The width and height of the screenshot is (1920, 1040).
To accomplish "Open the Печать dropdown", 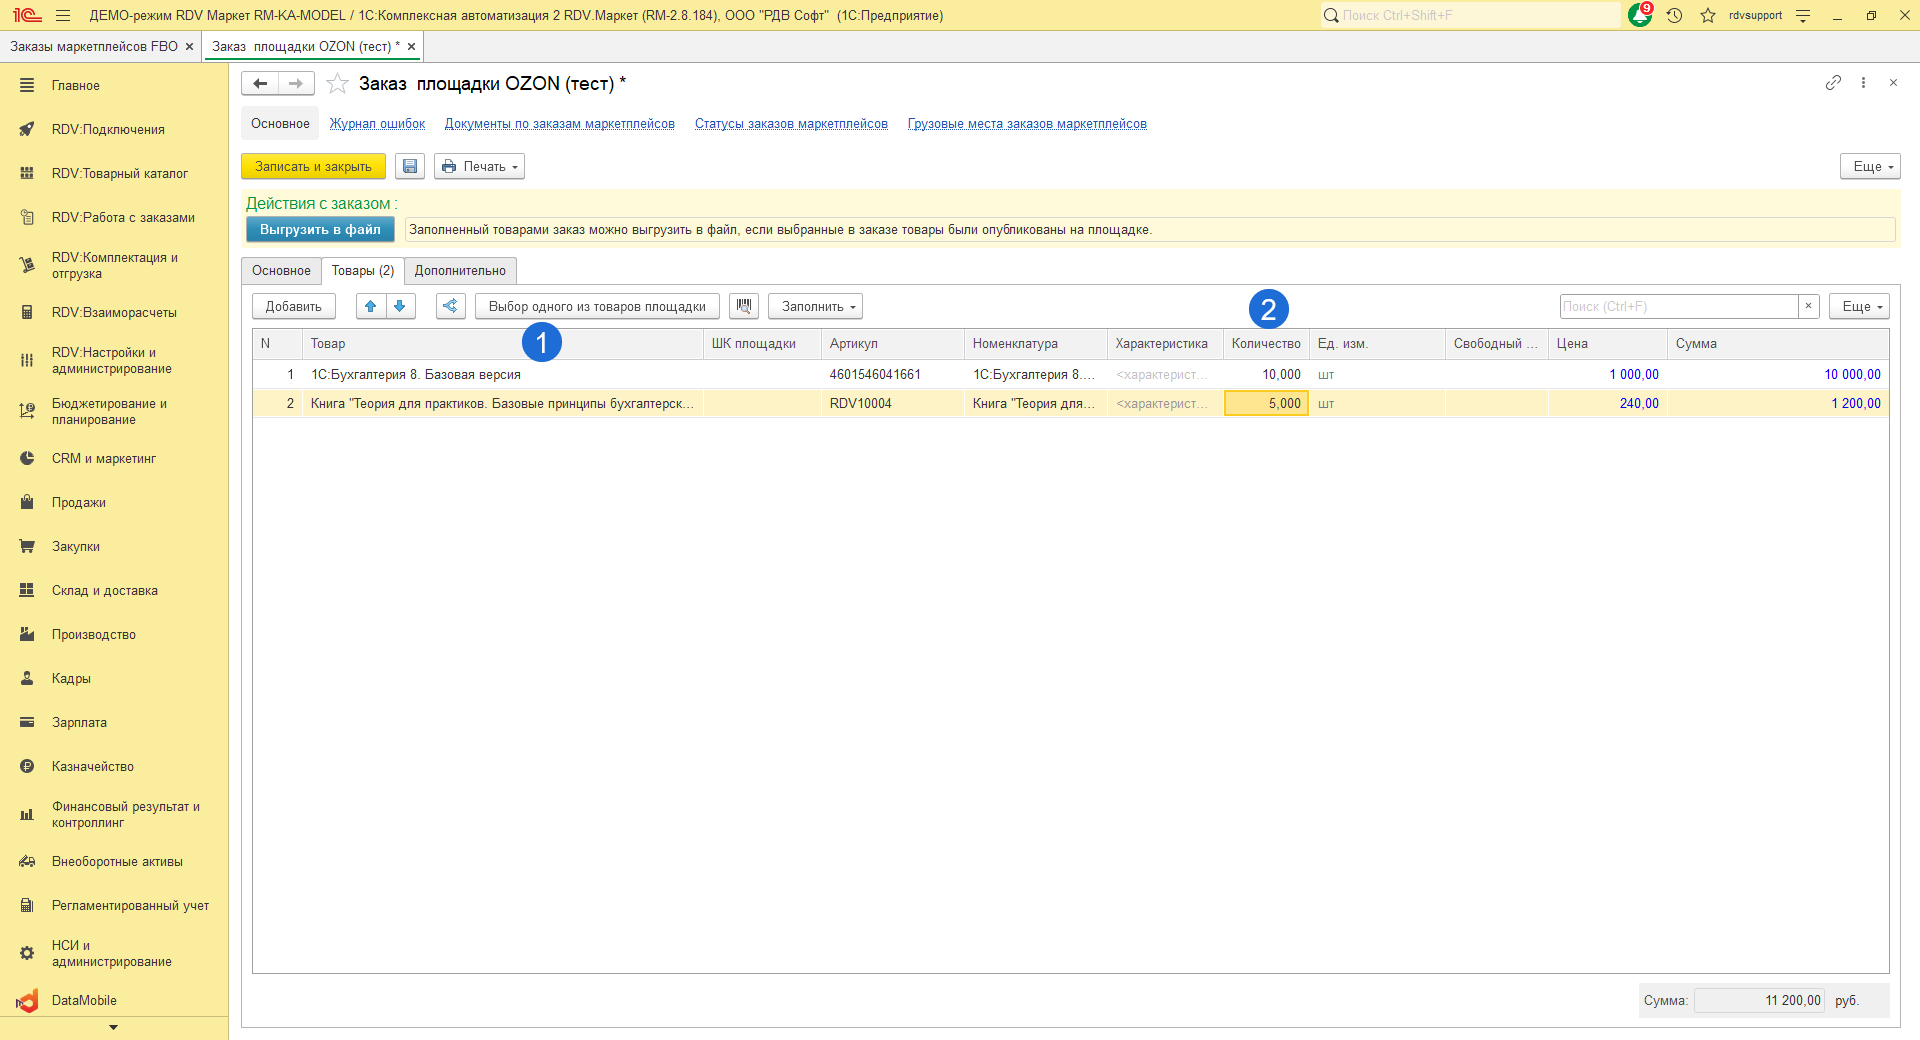I will (480, 167).
